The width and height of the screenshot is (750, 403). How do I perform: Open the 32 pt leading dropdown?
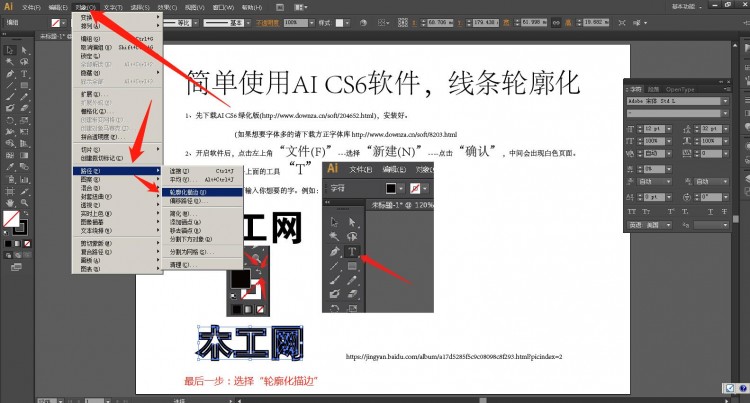(725, 129)
